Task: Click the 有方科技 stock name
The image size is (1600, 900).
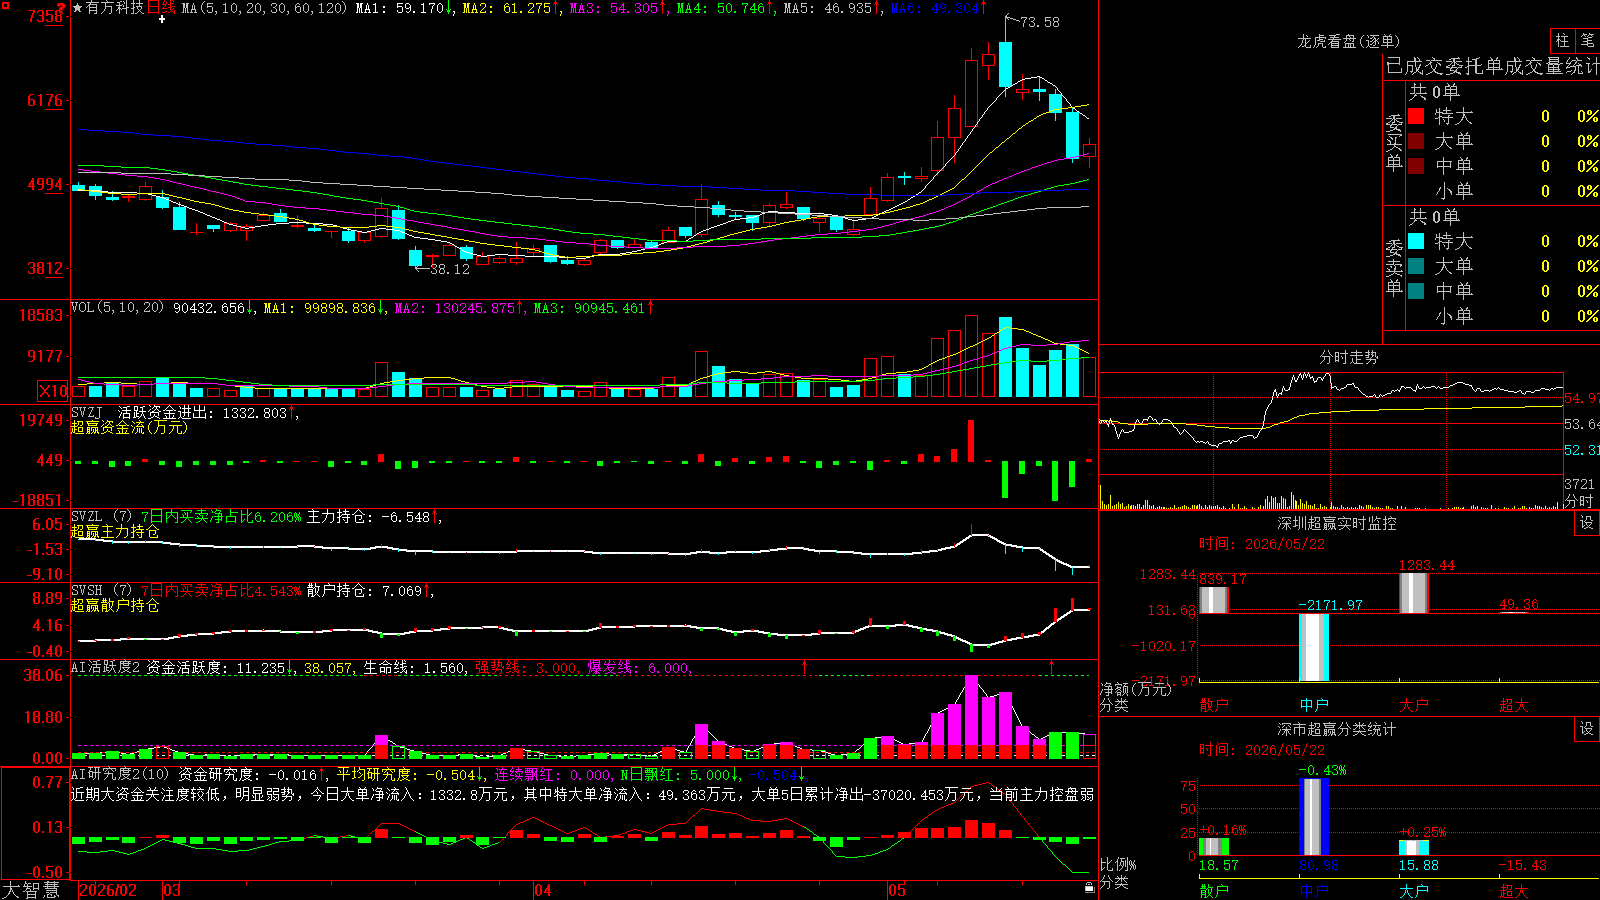Action: (x=115, y=8)
